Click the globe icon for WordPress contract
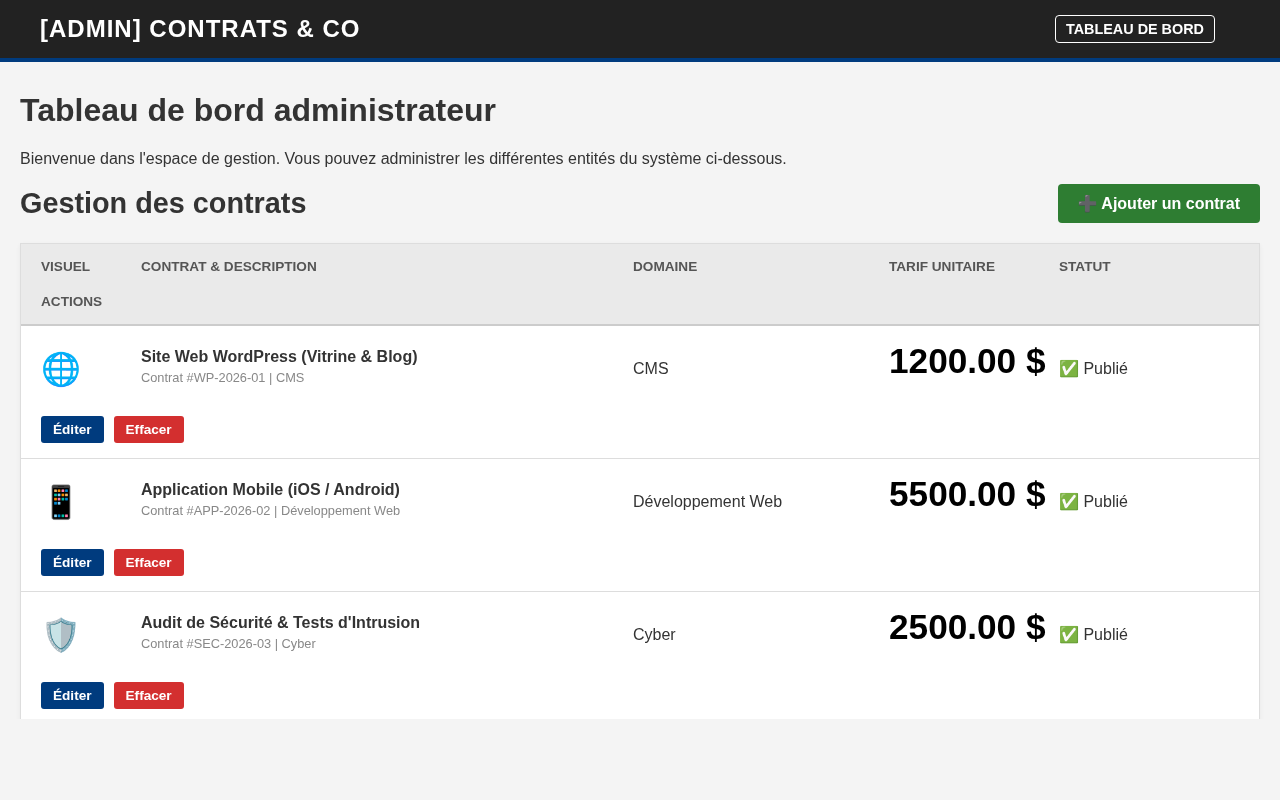 (61, 369)
